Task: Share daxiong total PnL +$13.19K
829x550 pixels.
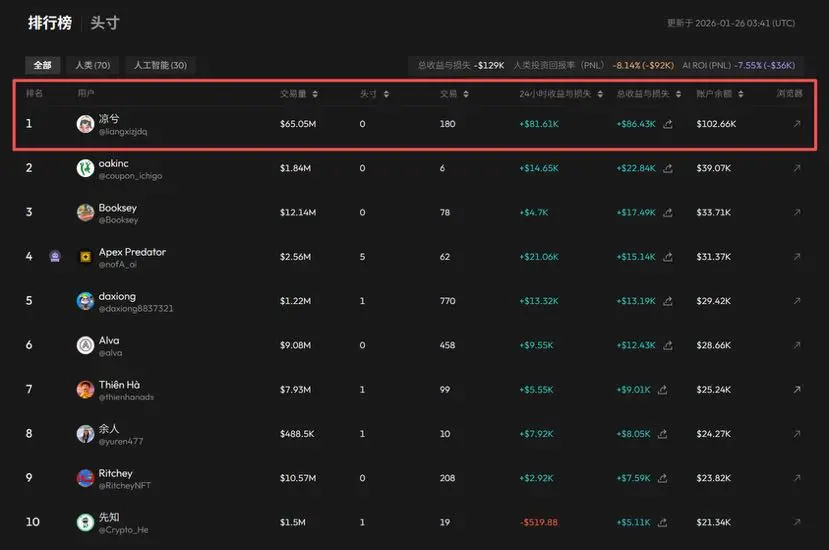Action: click(x=668, y=301)
